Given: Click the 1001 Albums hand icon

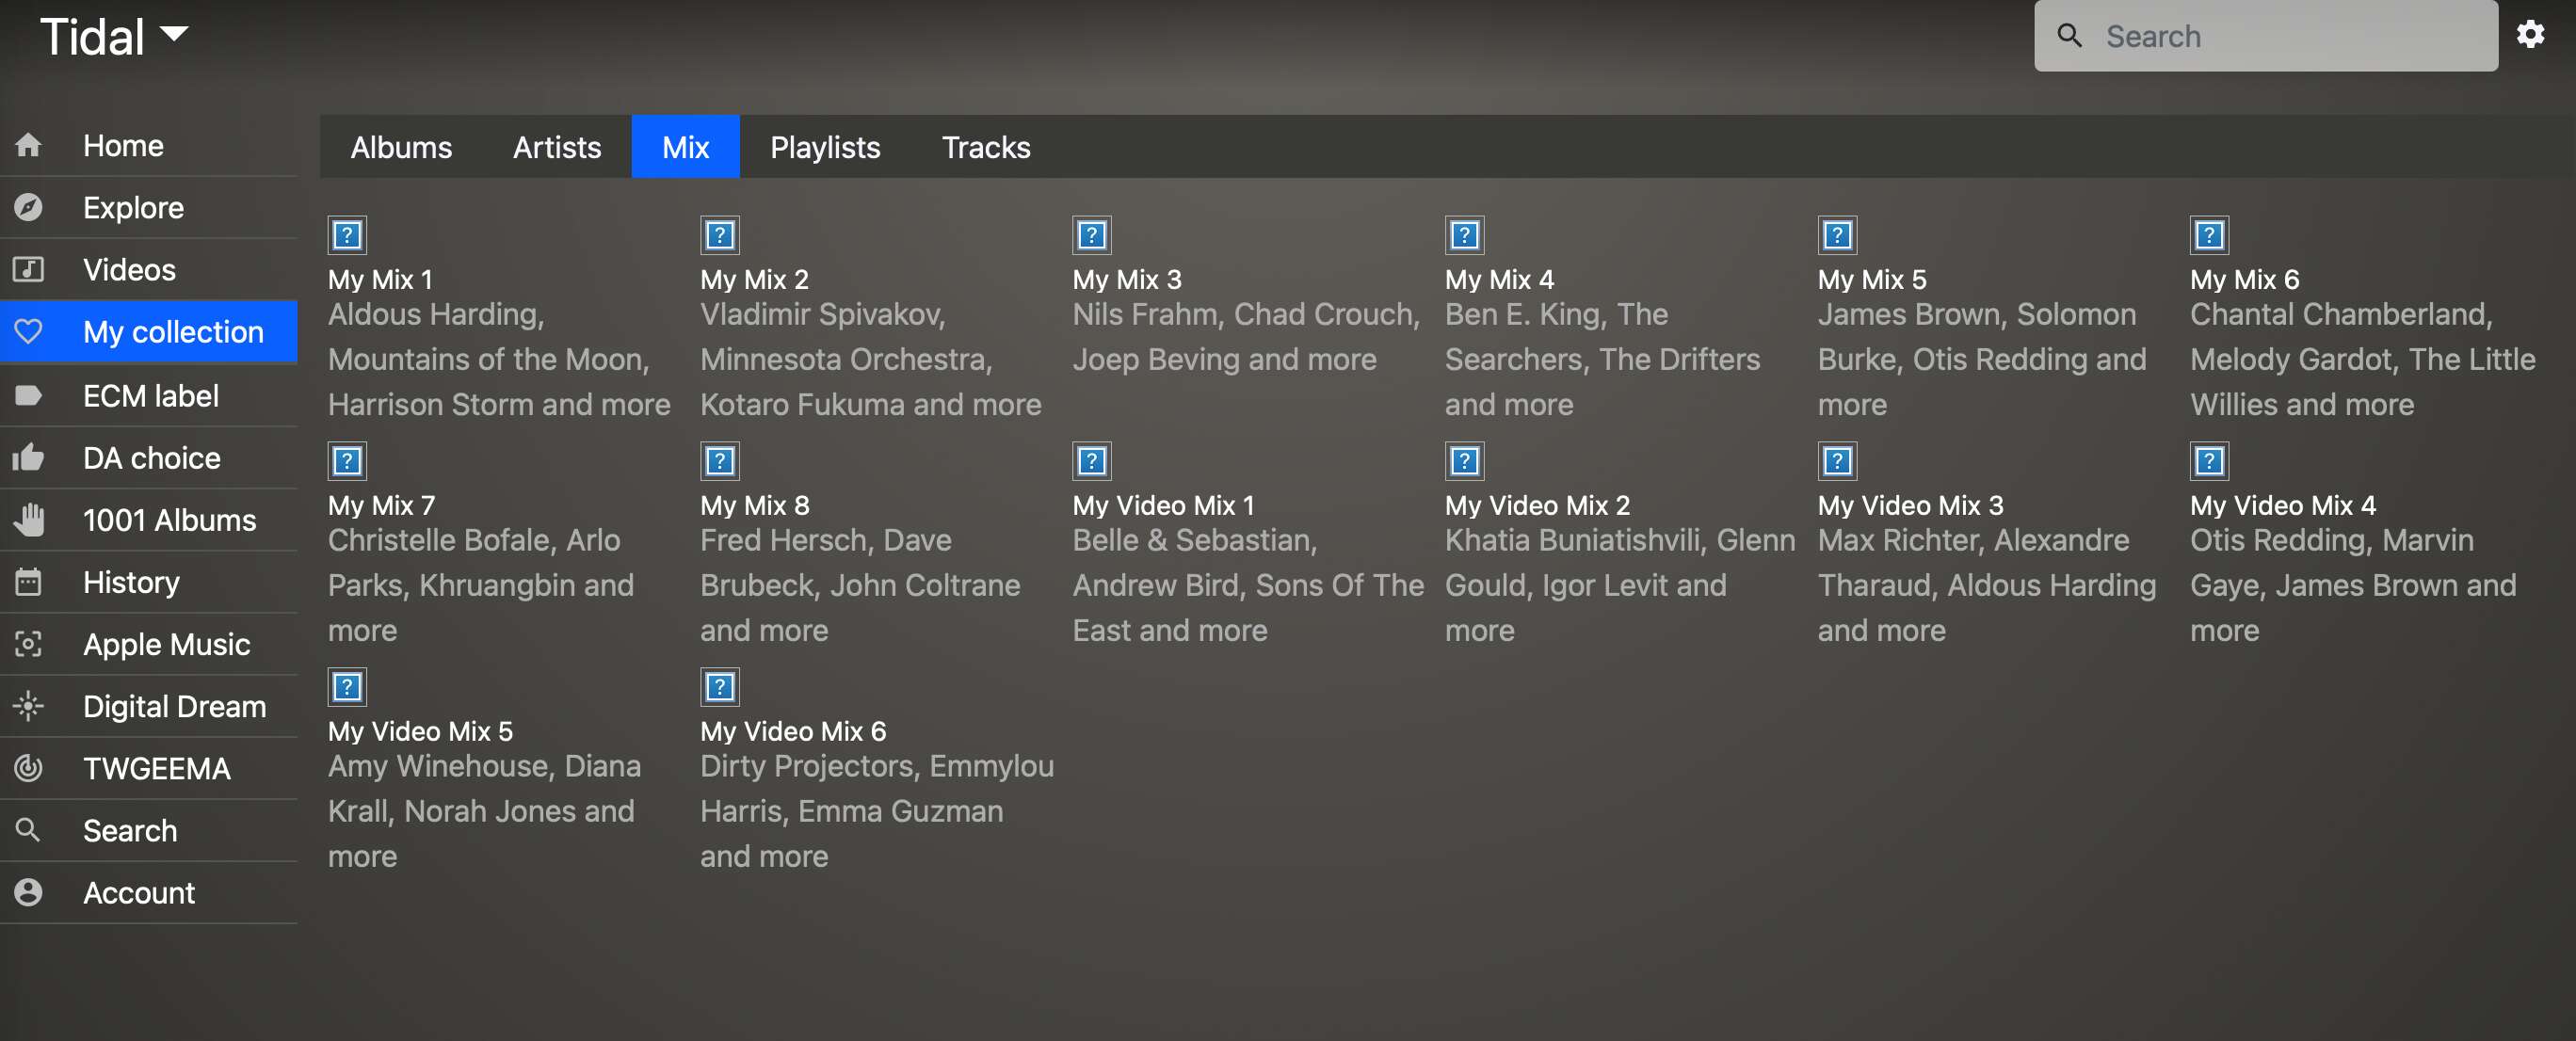Looking at the screenshot, I should (28, 519).
